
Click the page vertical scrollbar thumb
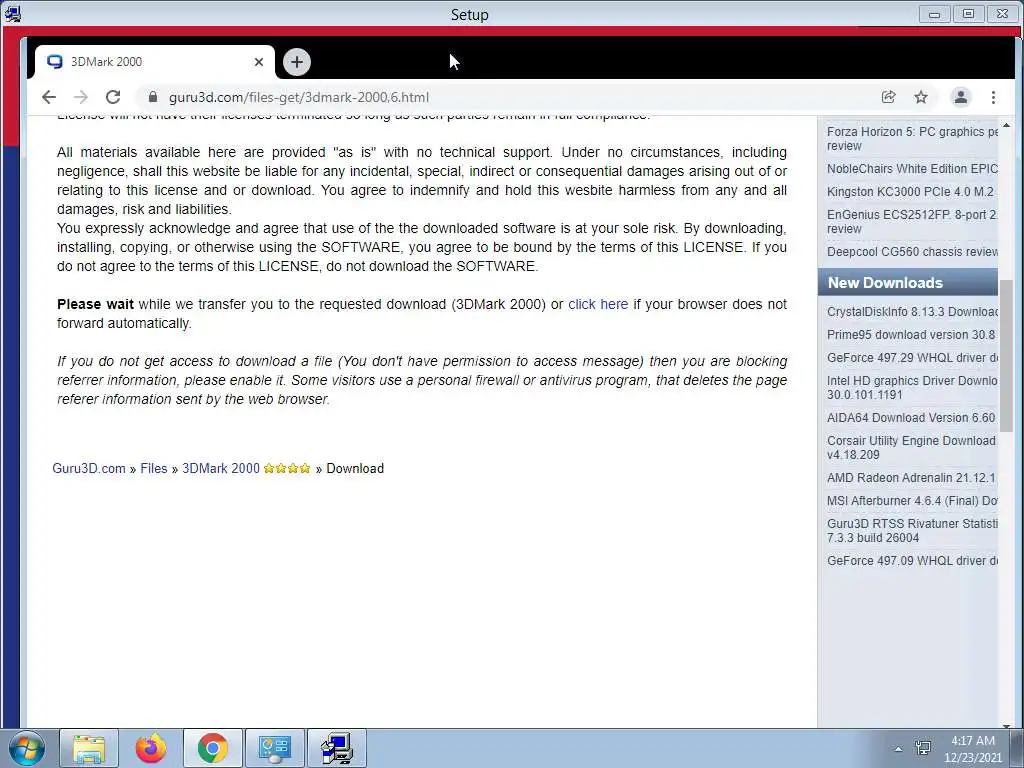(1006, 356)
